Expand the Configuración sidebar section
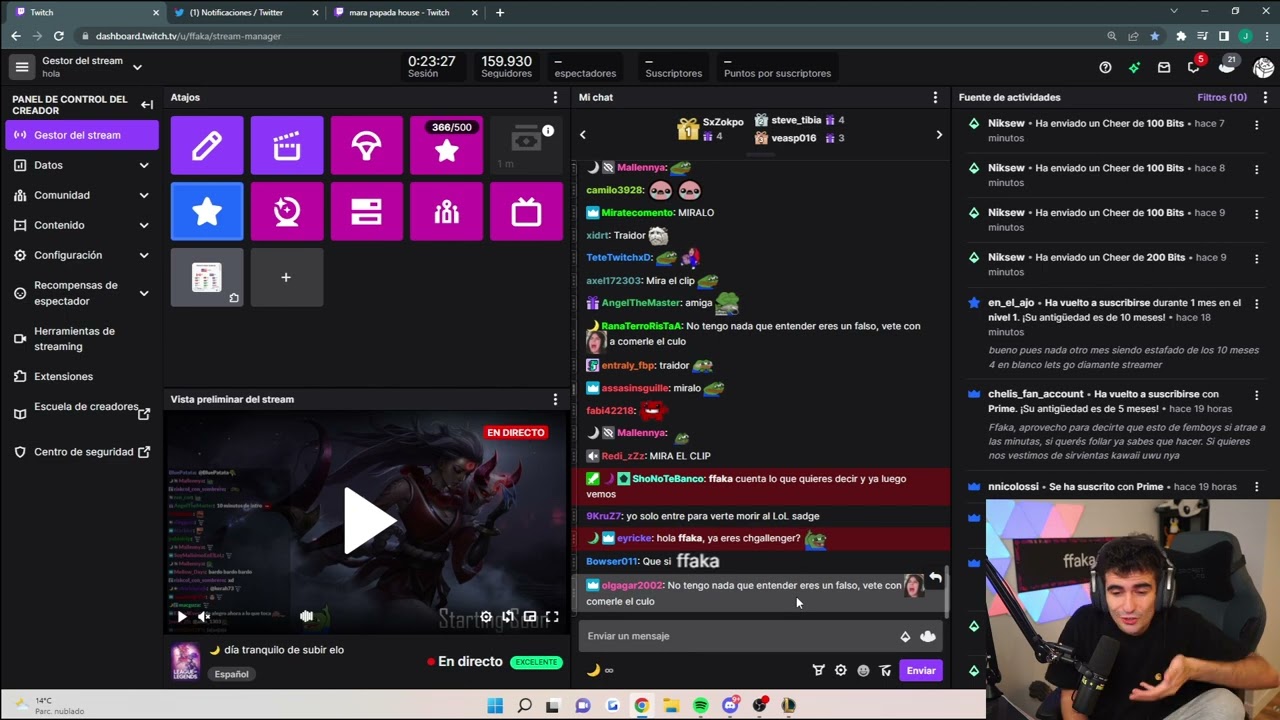1280x720 pixels. coord(144,255)
